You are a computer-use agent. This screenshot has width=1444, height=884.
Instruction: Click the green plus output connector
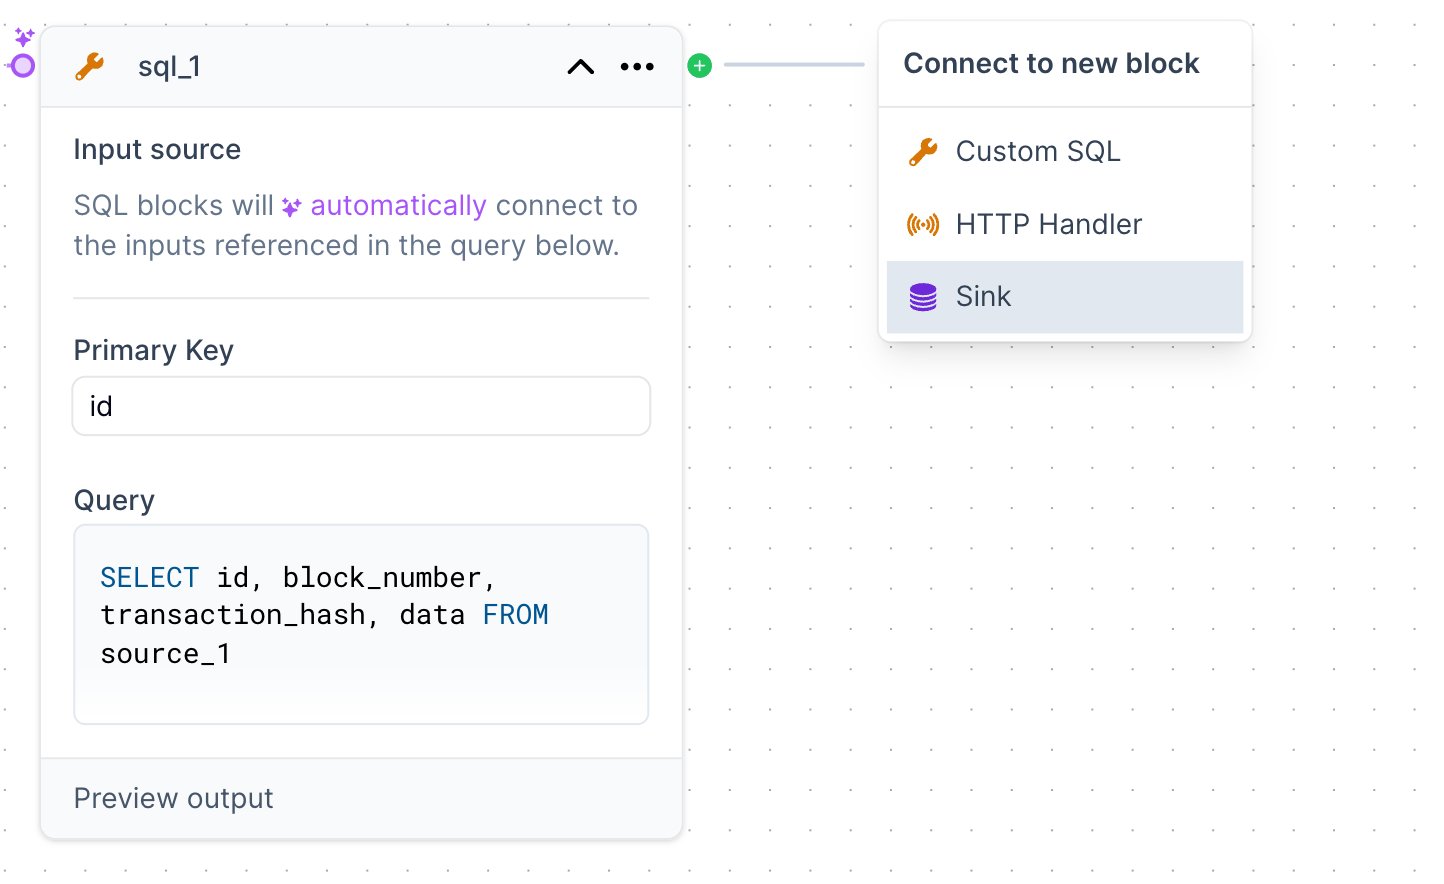[x=700, y=66]
